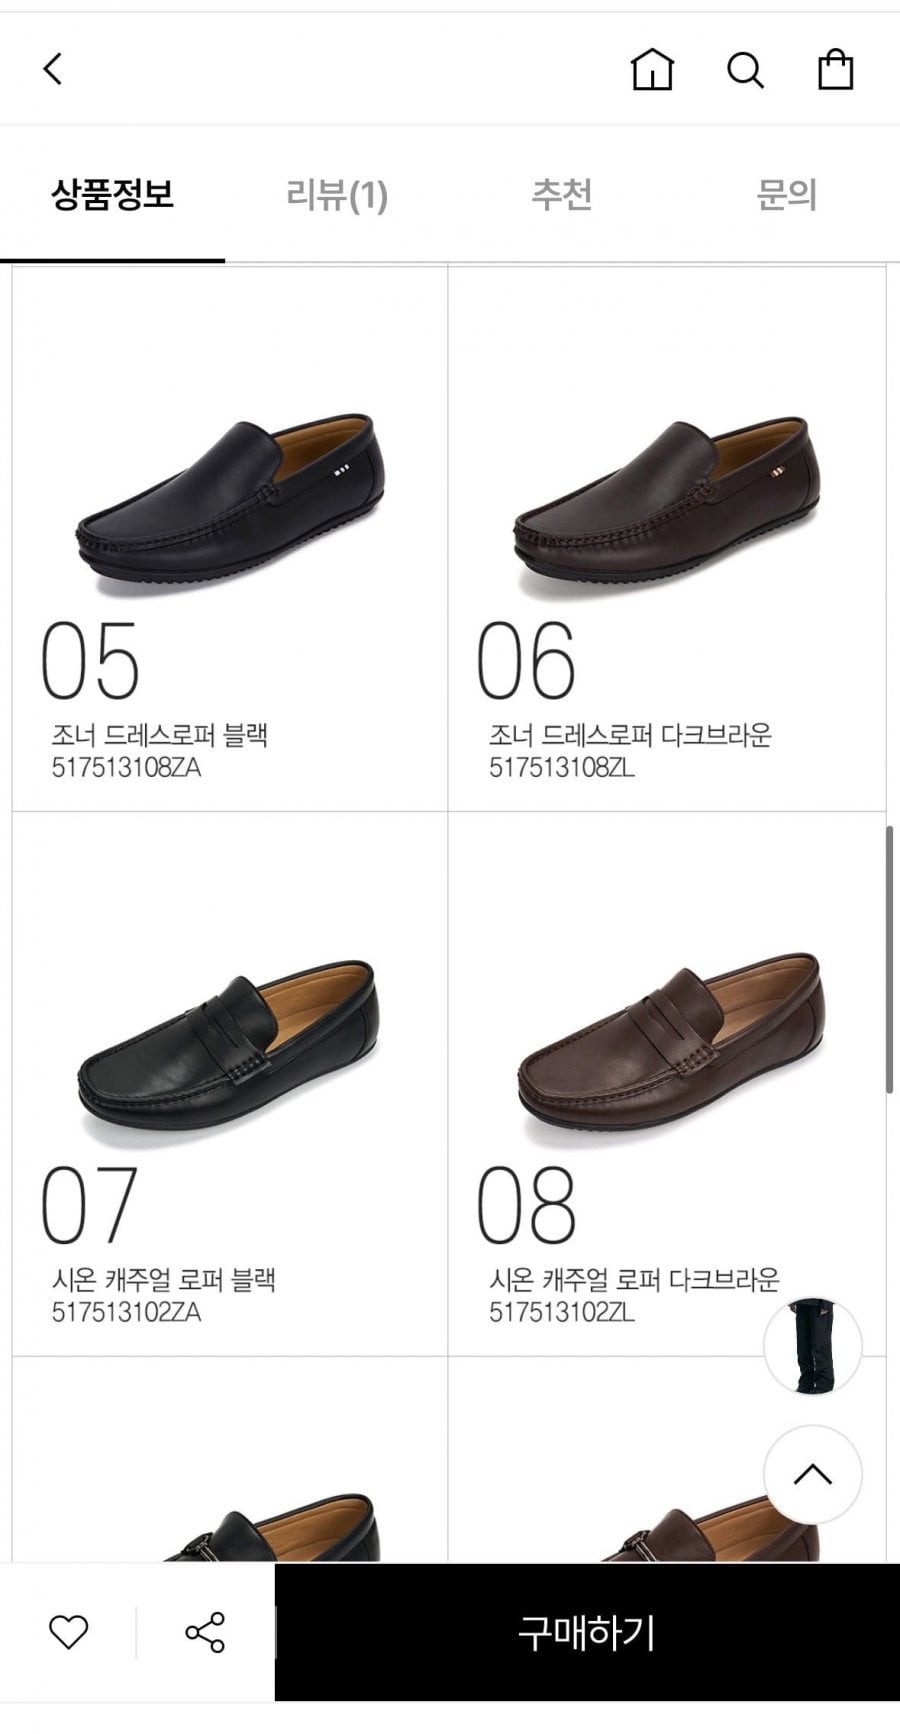Open the shopping bag cart

pos(835,69)
